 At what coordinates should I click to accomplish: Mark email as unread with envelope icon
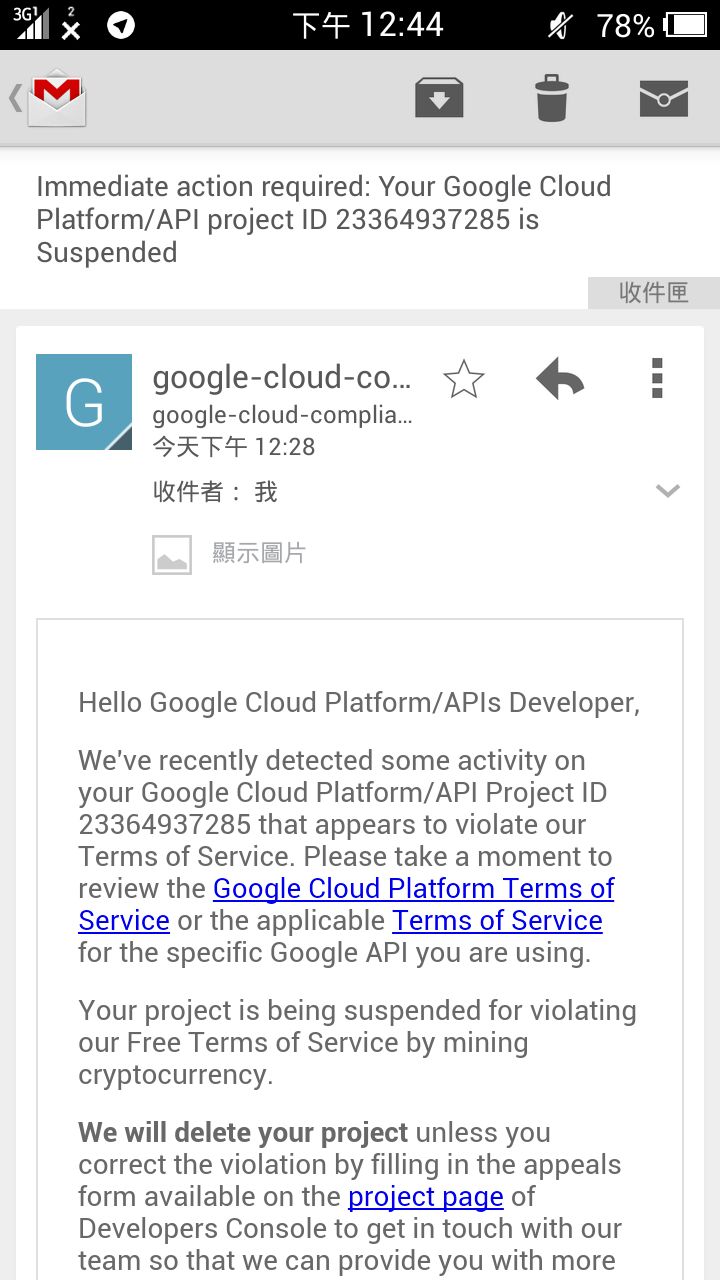tap(663, 98)
